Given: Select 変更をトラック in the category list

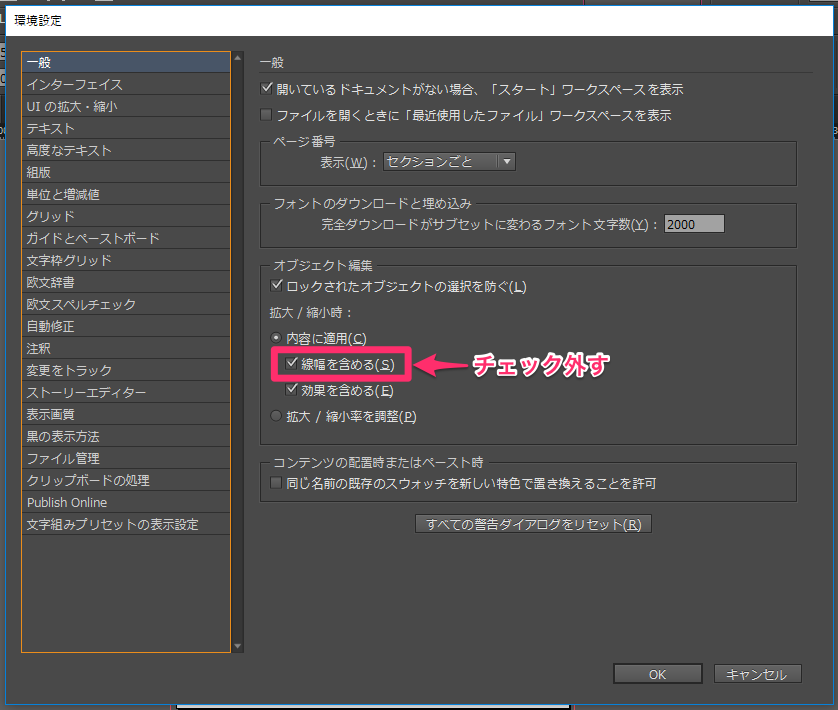Looking at the screenshot, I should pyautogui.click(x=126, y=370).
